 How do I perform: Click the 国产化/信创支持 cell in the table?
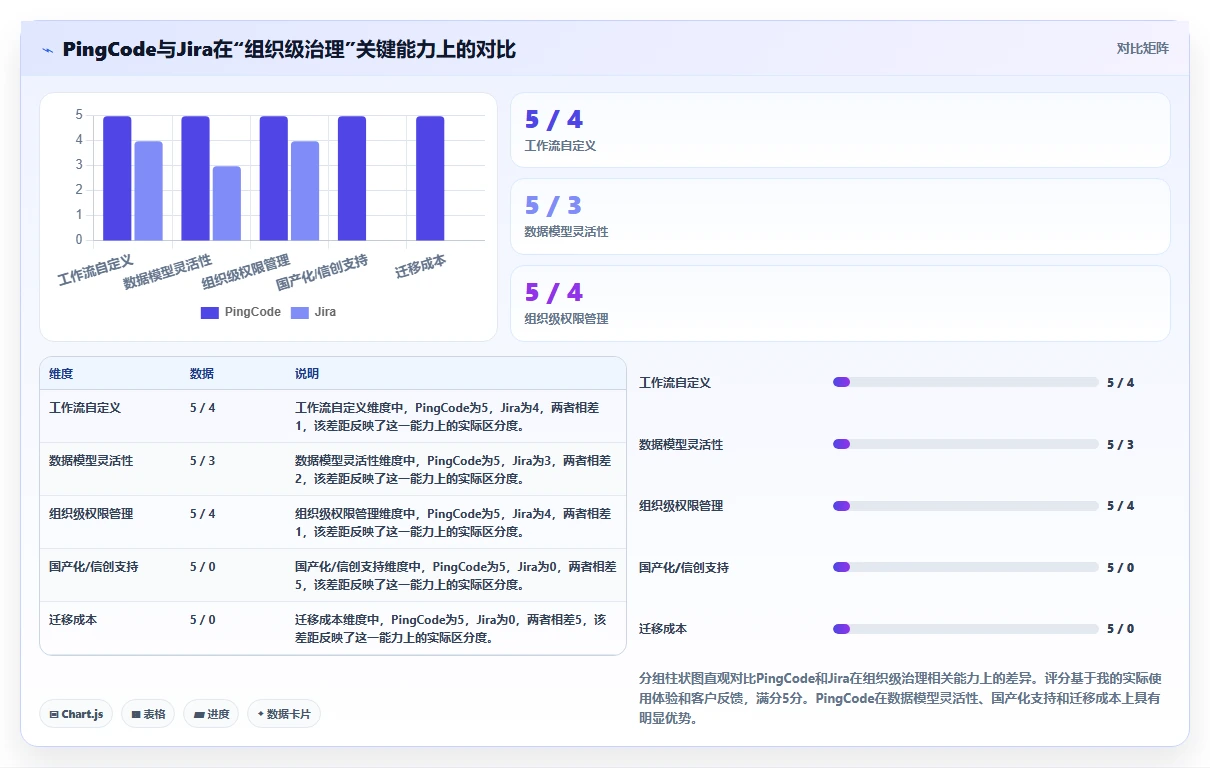[x=94, y=567]
